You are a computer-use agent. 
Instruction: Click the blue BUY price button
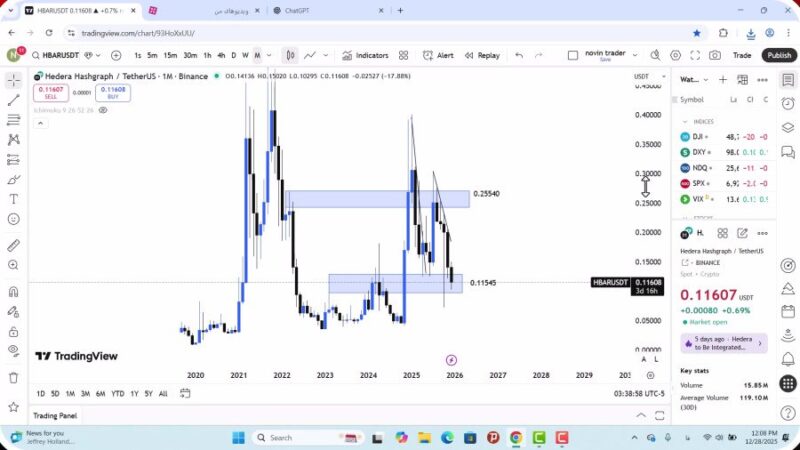point(115,92)
